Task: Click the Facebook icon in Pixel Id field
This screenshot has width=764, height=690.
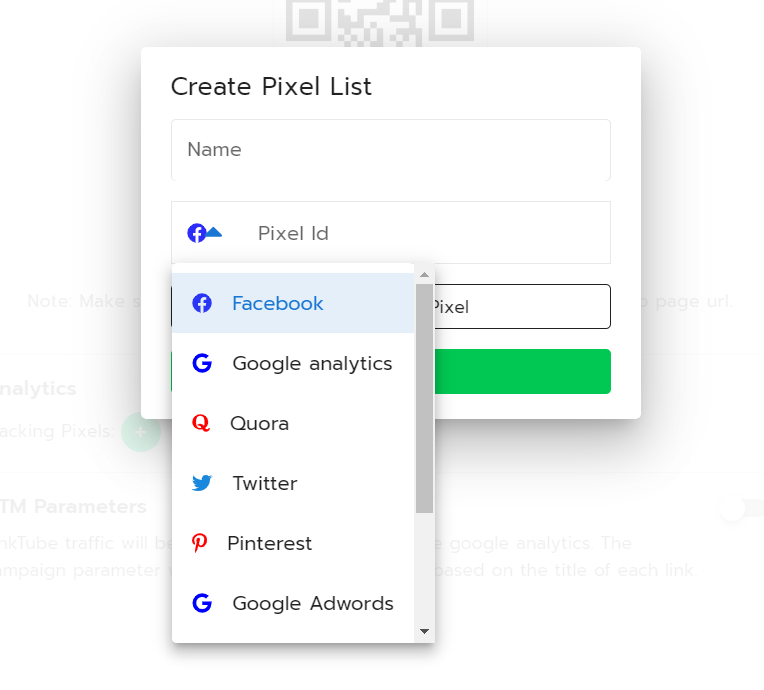Action: point(197,233)
